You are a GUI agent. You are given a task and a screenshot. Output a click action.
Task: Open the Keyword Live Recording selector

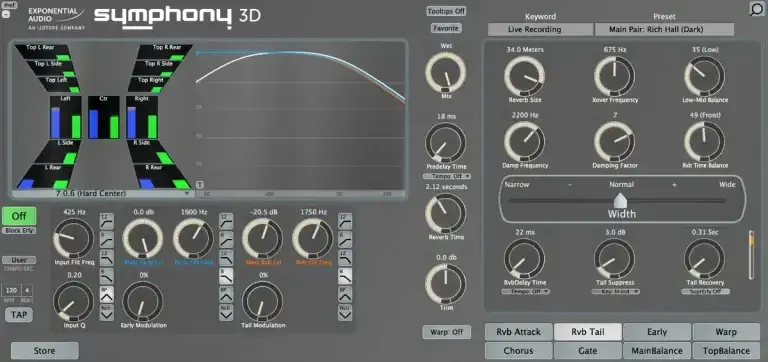pos(541,29)
